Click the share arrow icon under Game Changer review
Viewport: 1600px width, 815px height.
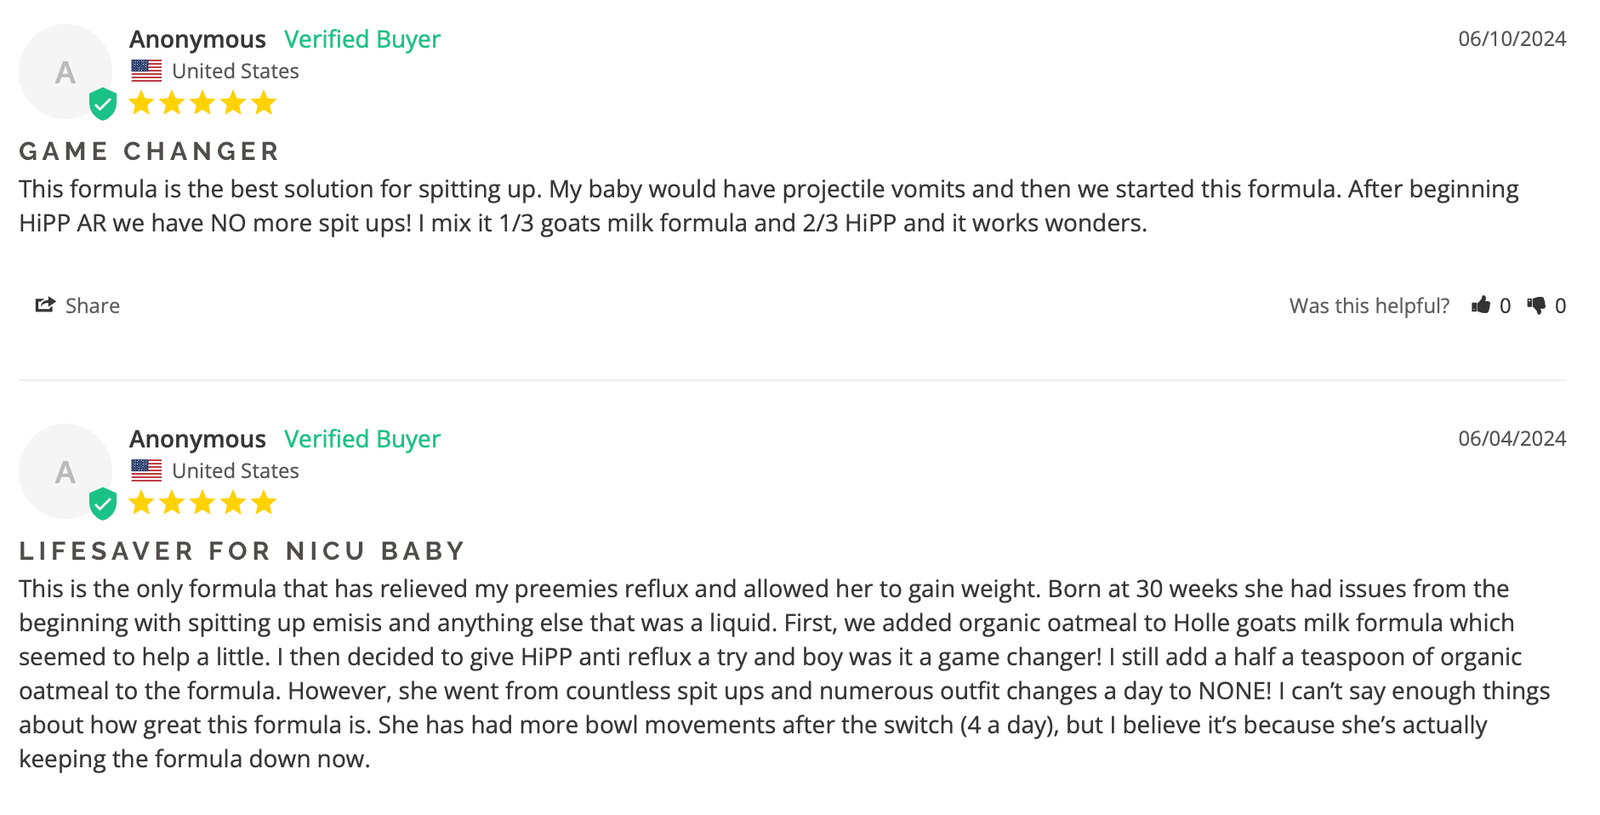45,305
